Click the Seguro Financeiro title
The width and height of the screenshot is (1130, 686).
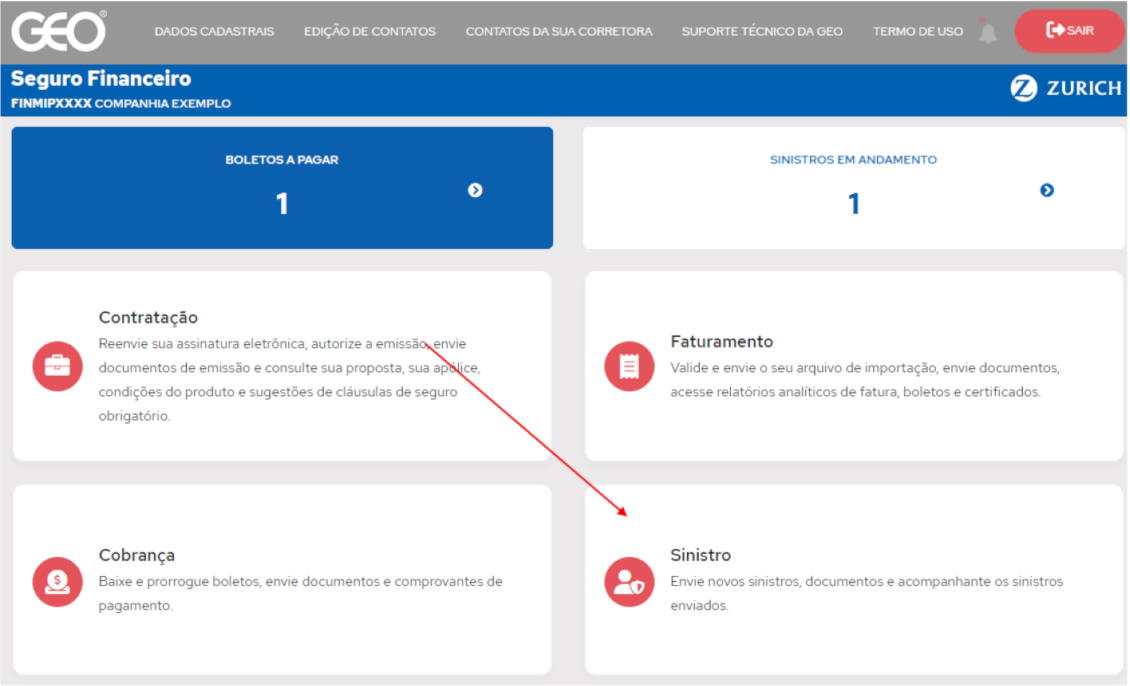101,79
